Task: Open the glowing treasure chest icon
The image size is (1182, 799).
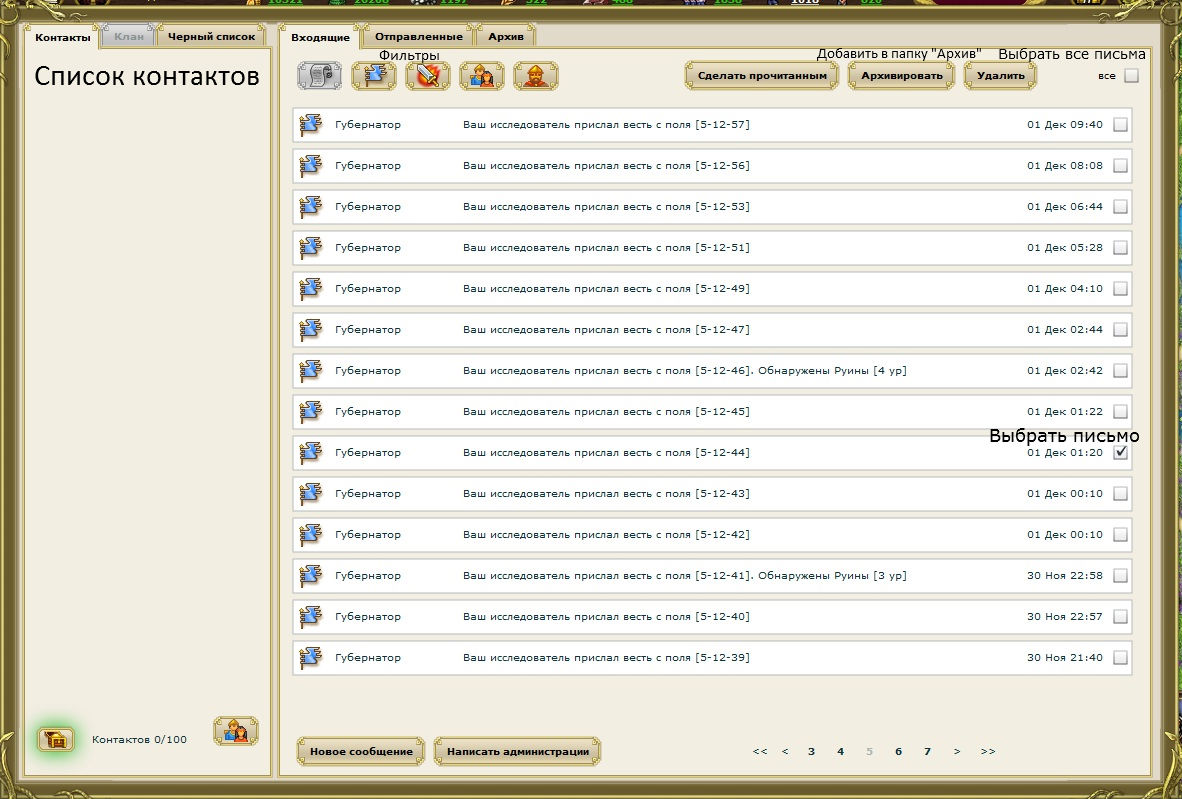Action: click(56, 739)
